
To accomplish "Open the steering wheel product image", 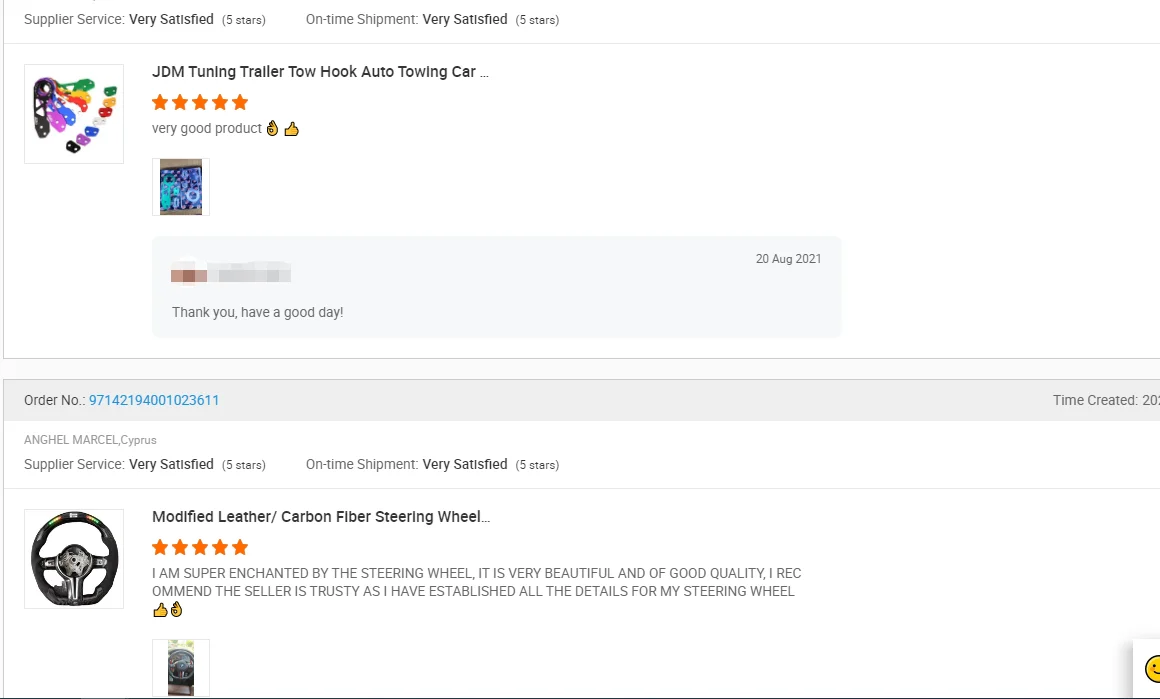I will click(74, 559).
